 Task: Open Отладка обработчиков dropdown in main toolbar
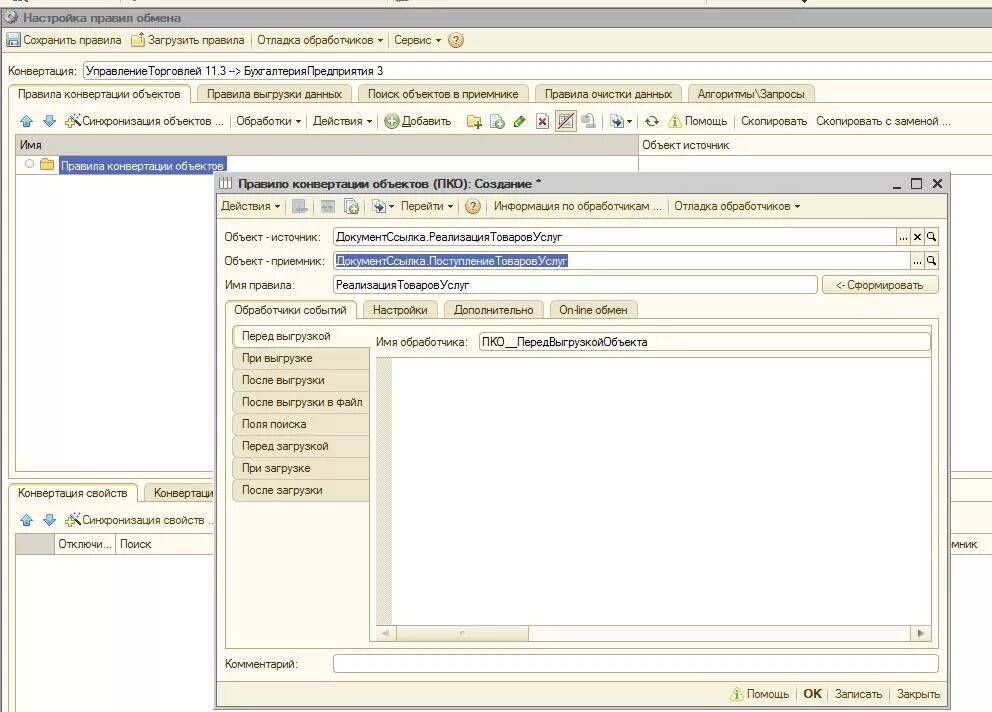click(320, 41)
